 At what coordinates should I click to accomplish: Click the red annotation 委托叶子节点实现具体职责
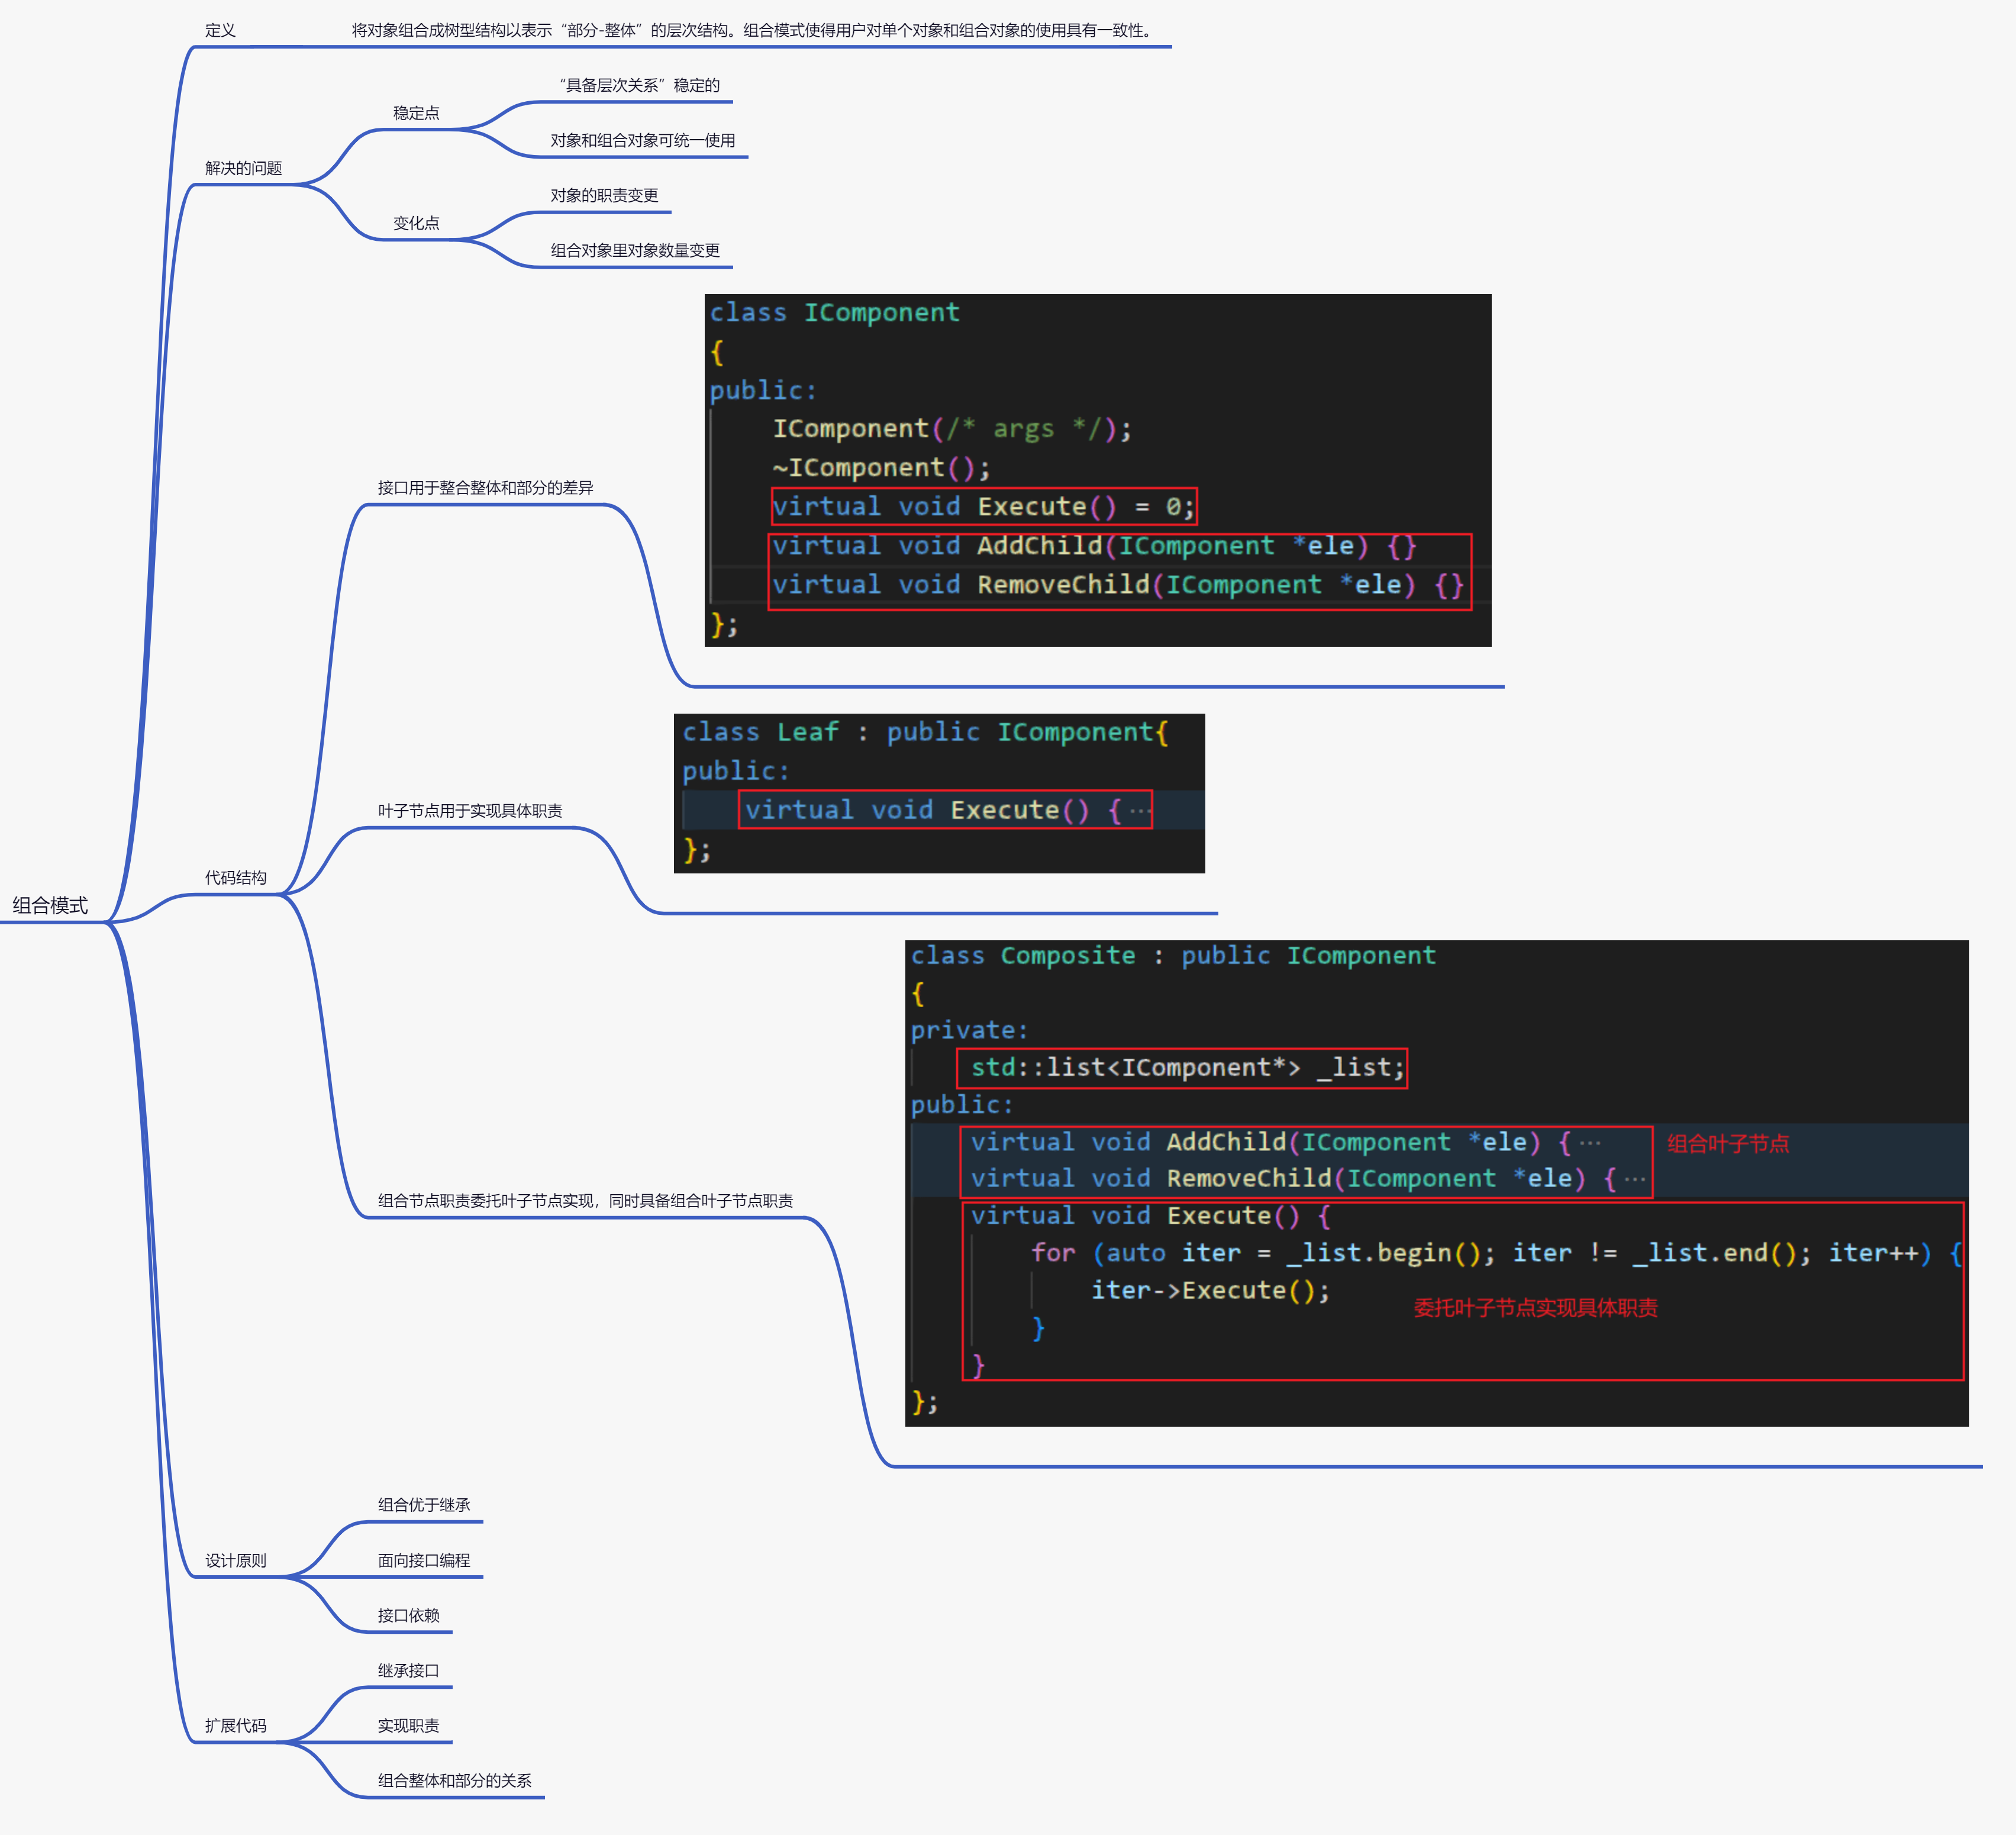coord(1535,1307)
